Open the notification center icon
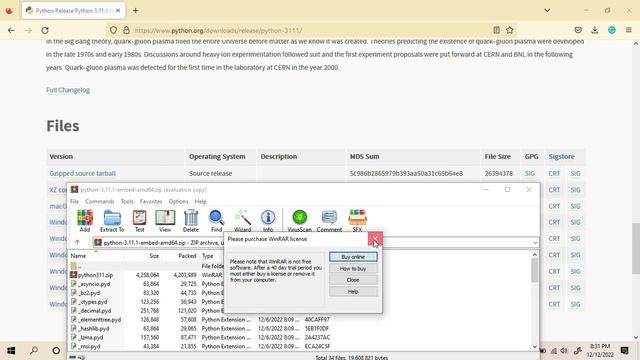The width and height of the screenshot is (640, 360). pos(624,350)
